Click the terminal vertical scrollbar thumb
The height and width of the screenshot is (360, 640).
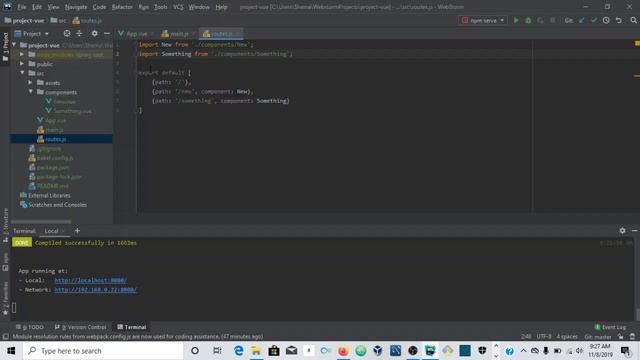[638, 314]
